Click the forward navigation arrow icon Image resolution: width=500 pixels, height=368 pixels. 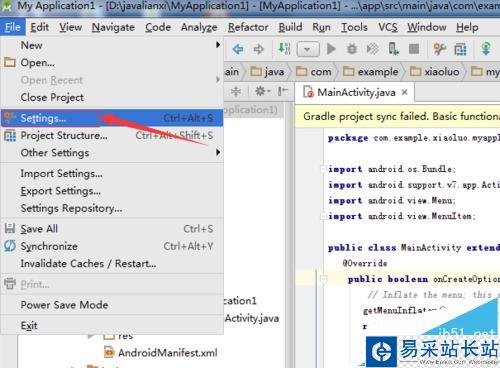point(258,49)
